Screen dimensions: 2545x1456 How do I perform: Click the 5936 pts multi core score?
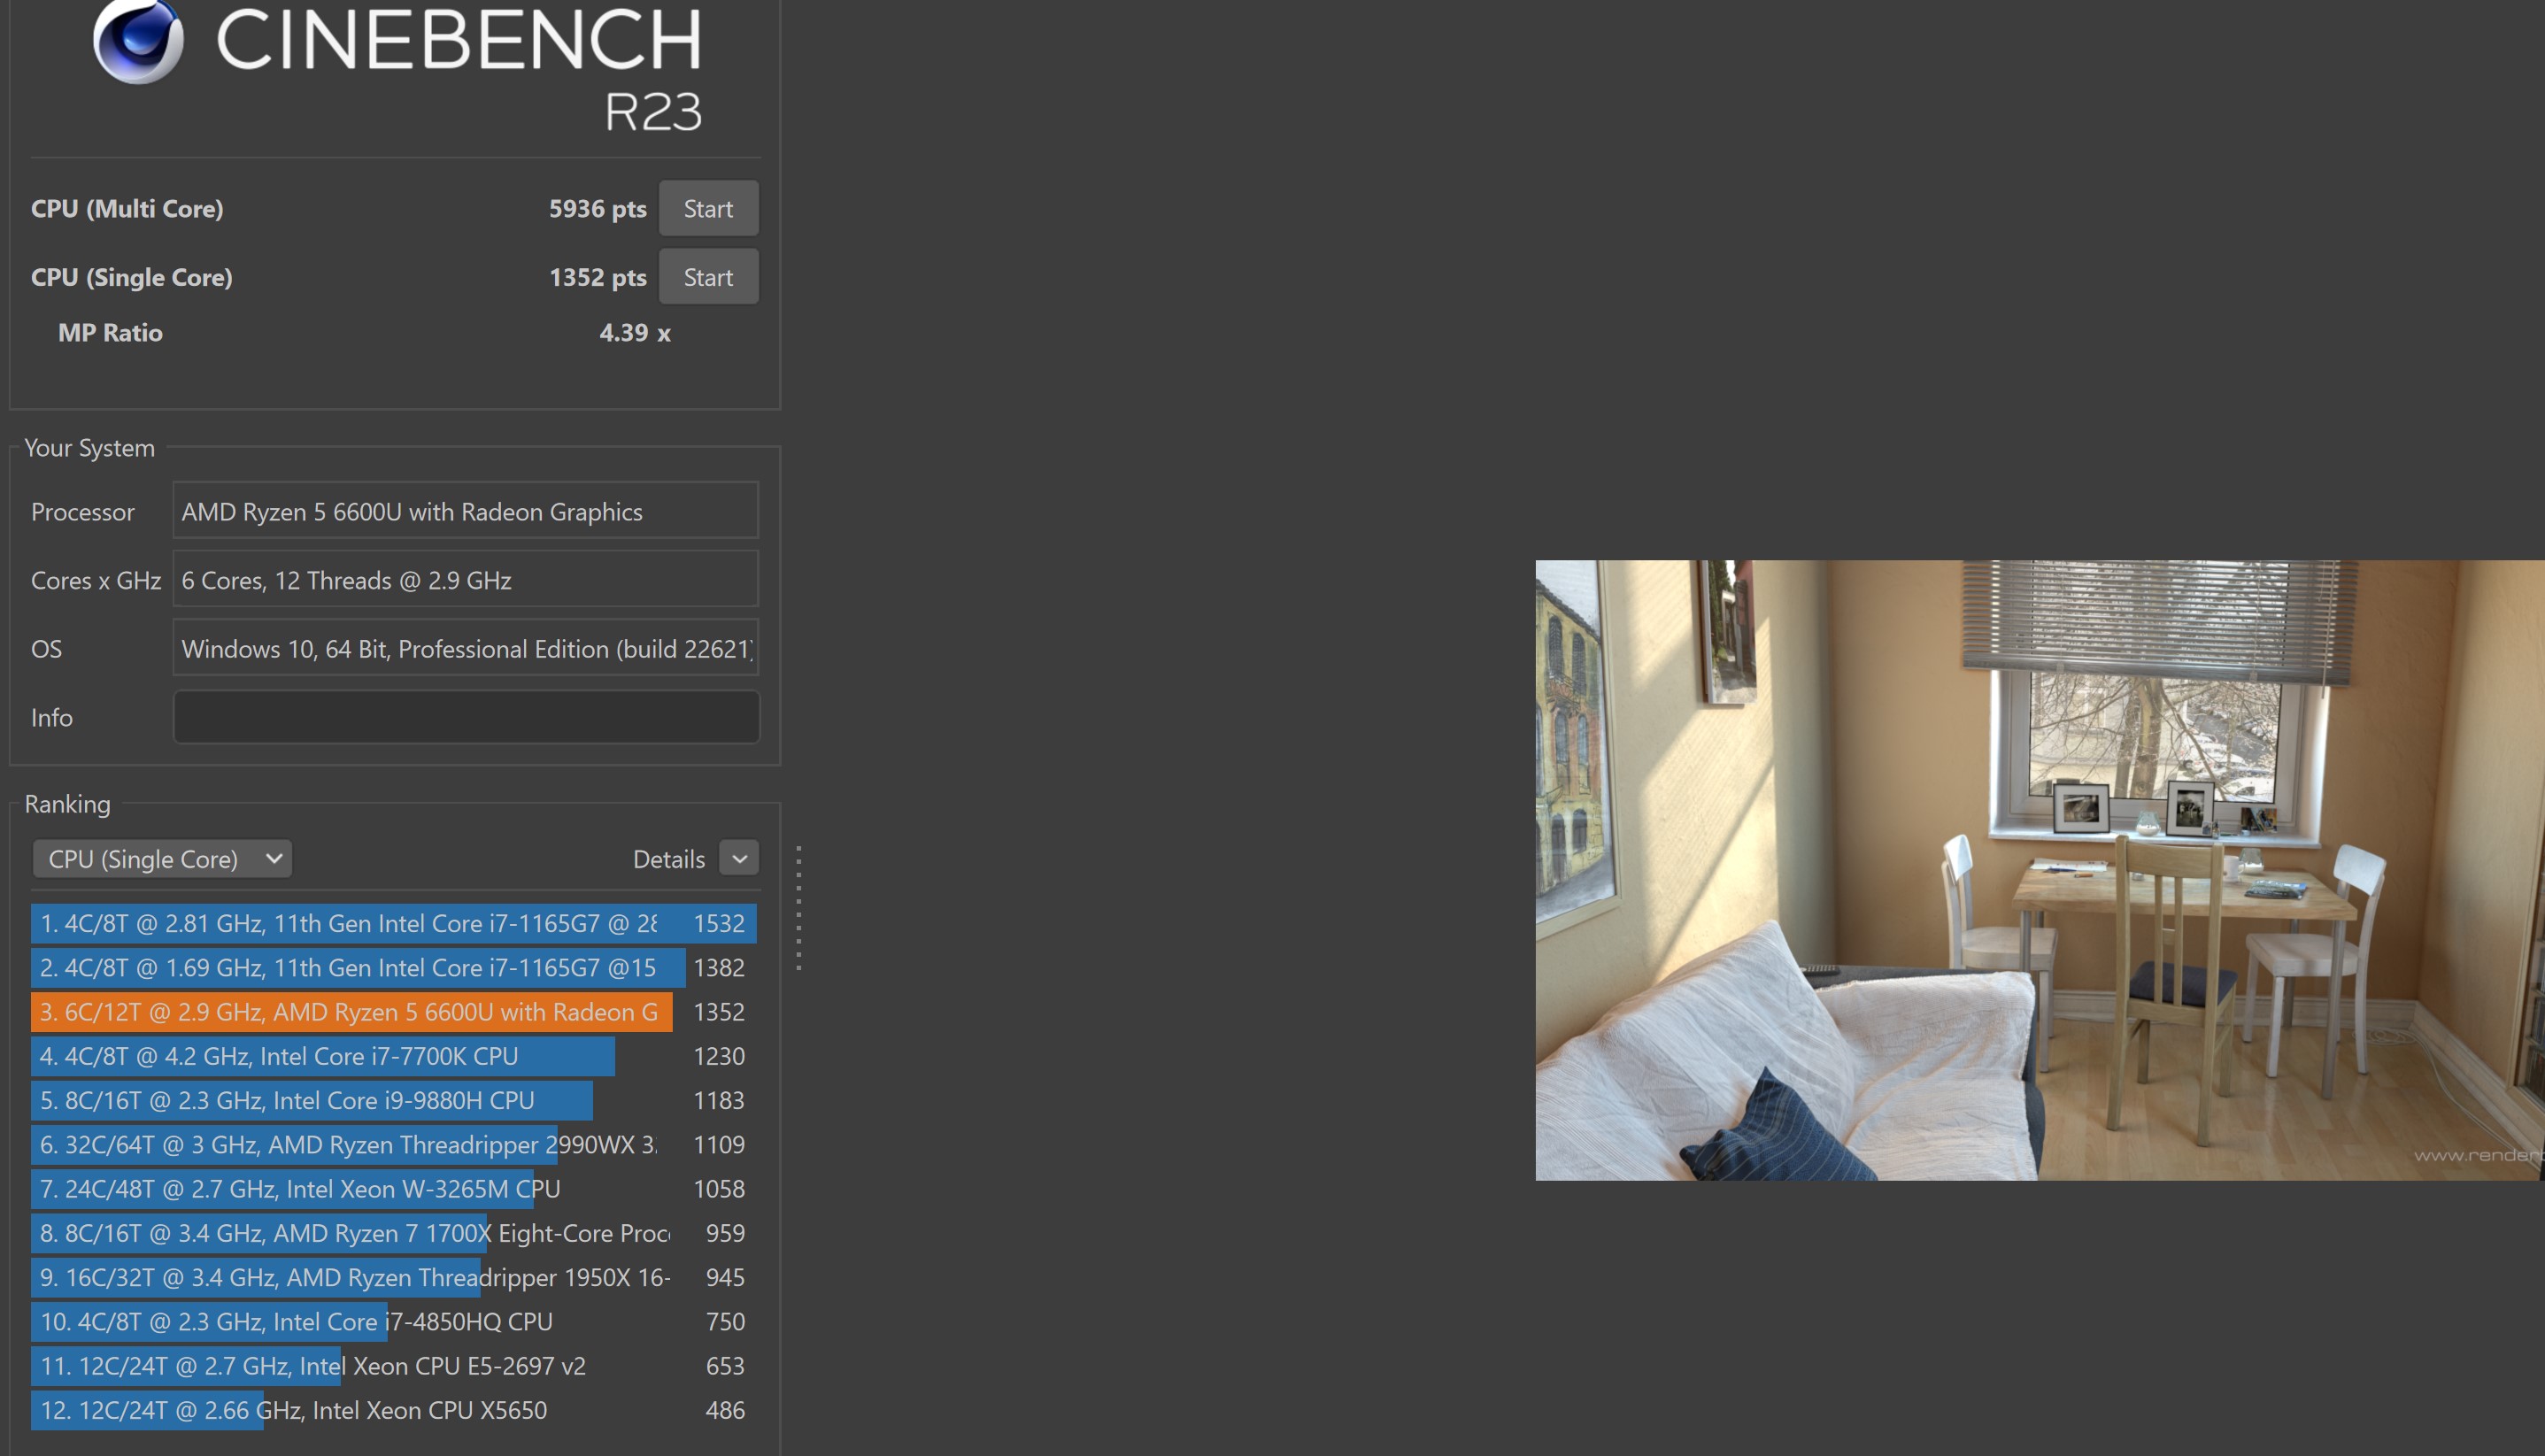(x=597, y=208)
